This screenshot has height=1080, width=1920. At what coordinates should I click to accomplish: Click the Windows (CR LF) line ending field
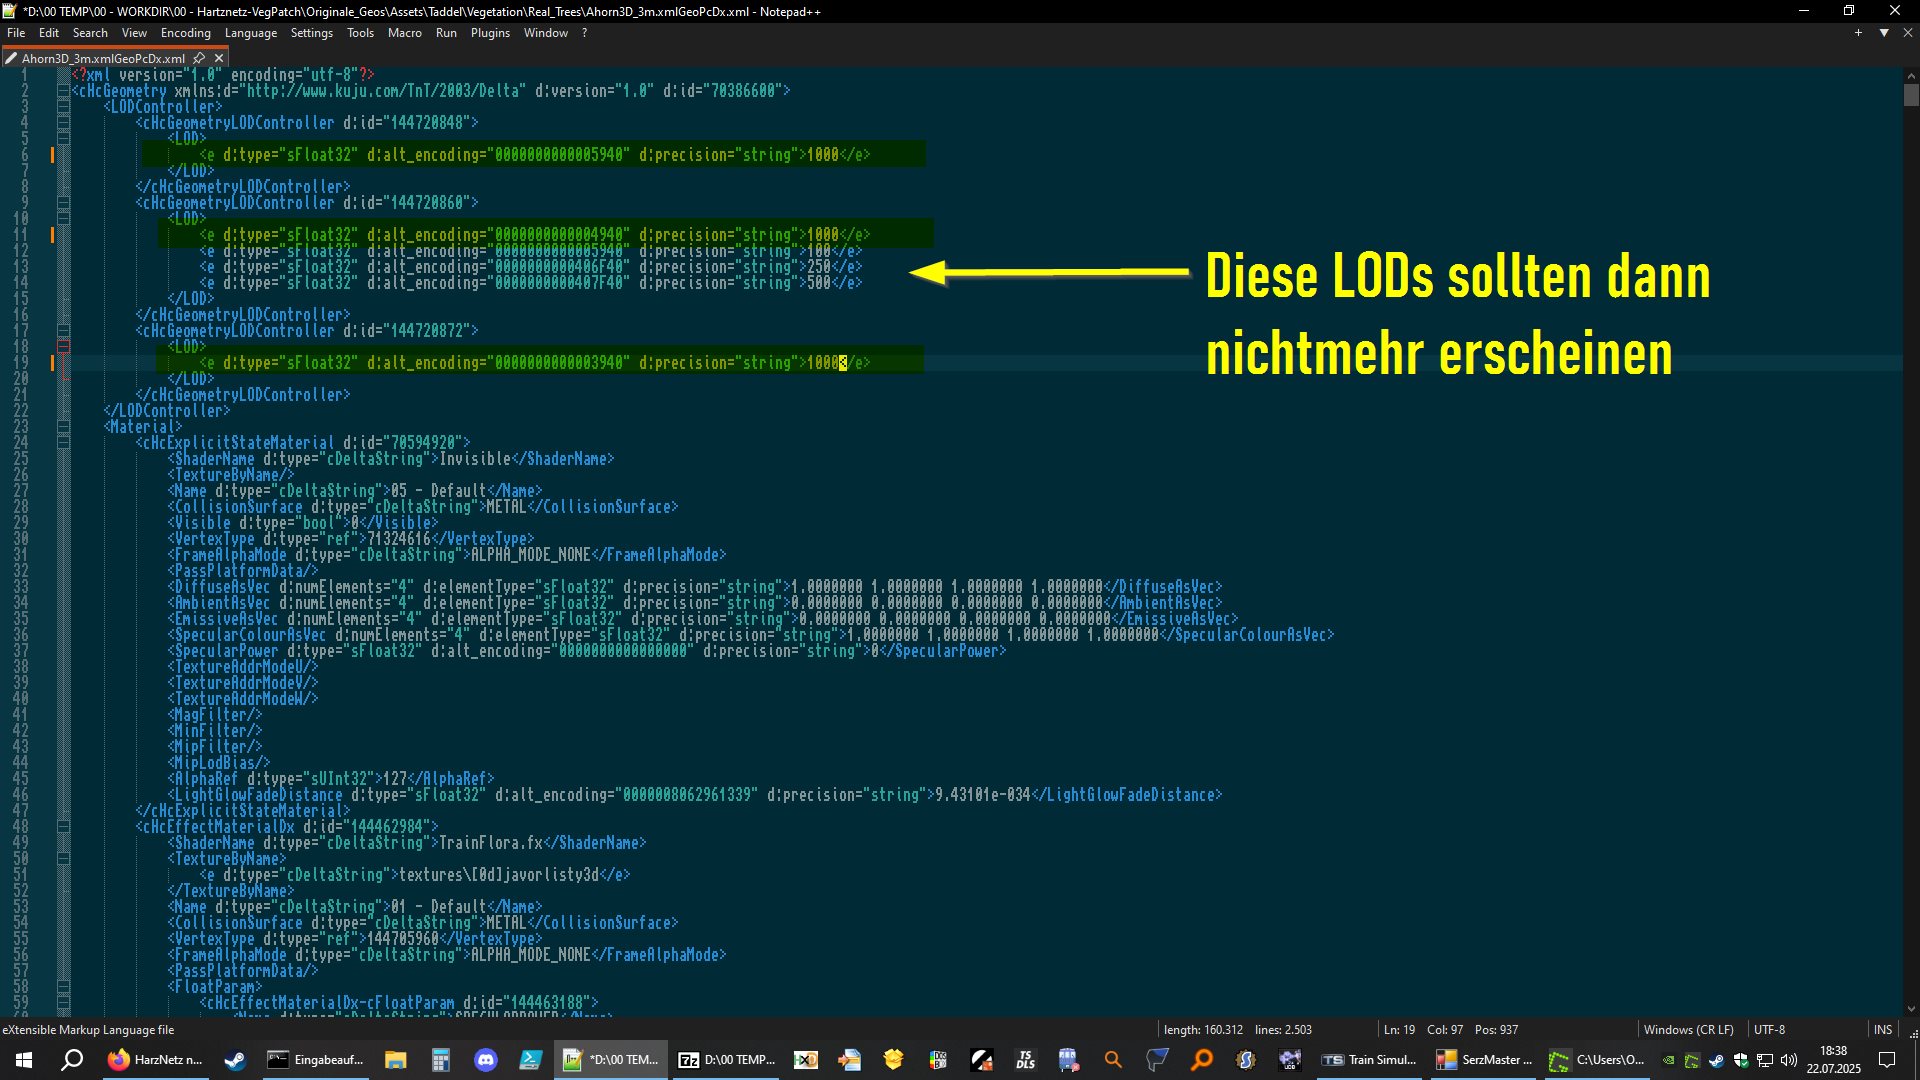pos(1688,1029)
